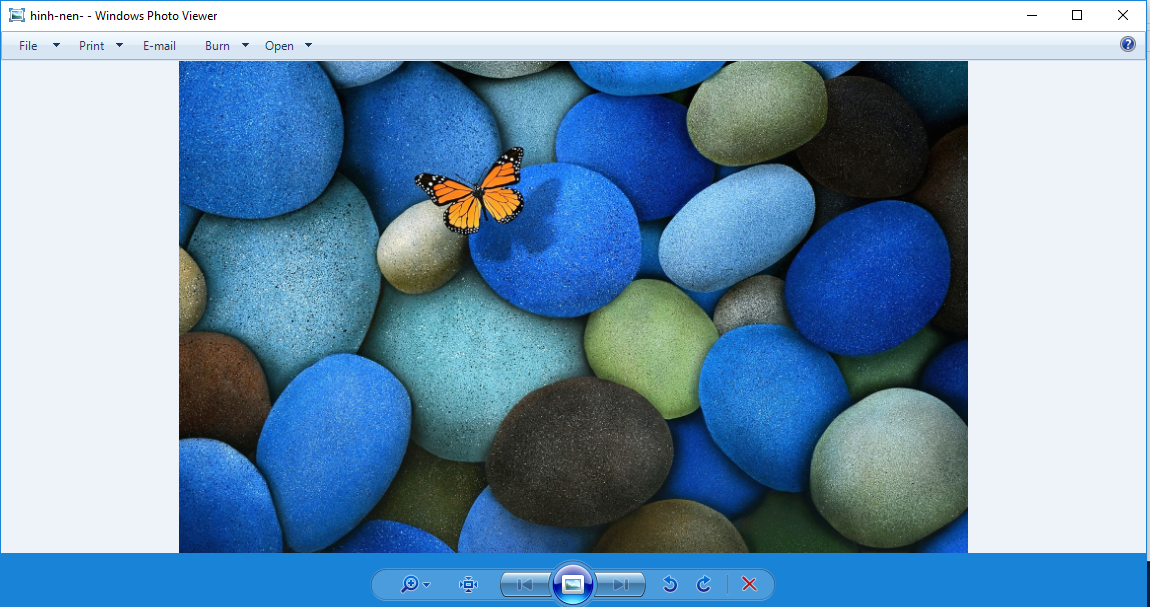Open the Open menu

(x=279, y=45)
